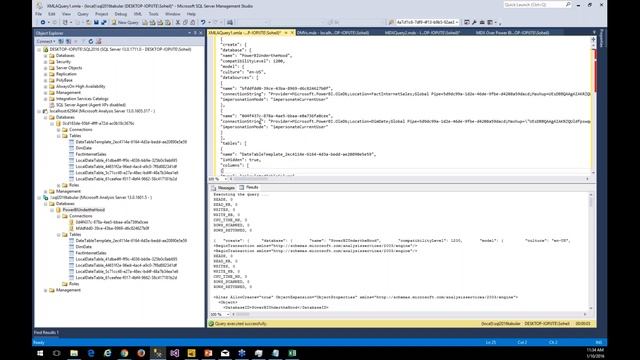Open Firefox from the taskbar
The image size is (640, 360).
[x=141, y=353]
